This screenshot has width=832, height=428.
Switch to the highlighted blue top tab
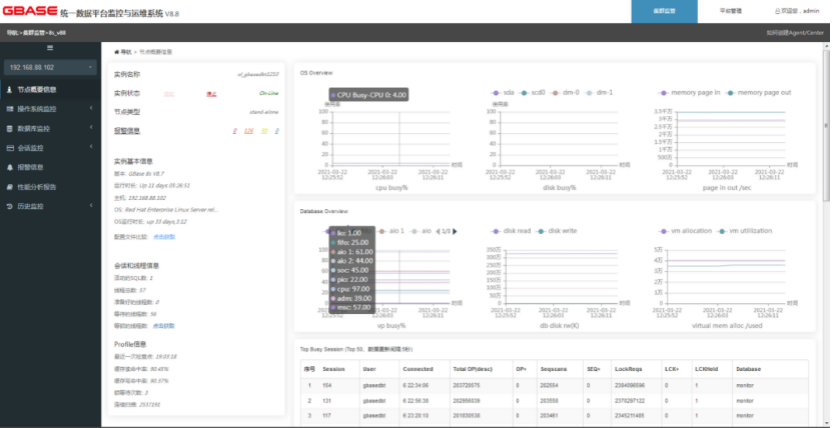(664, 11)
